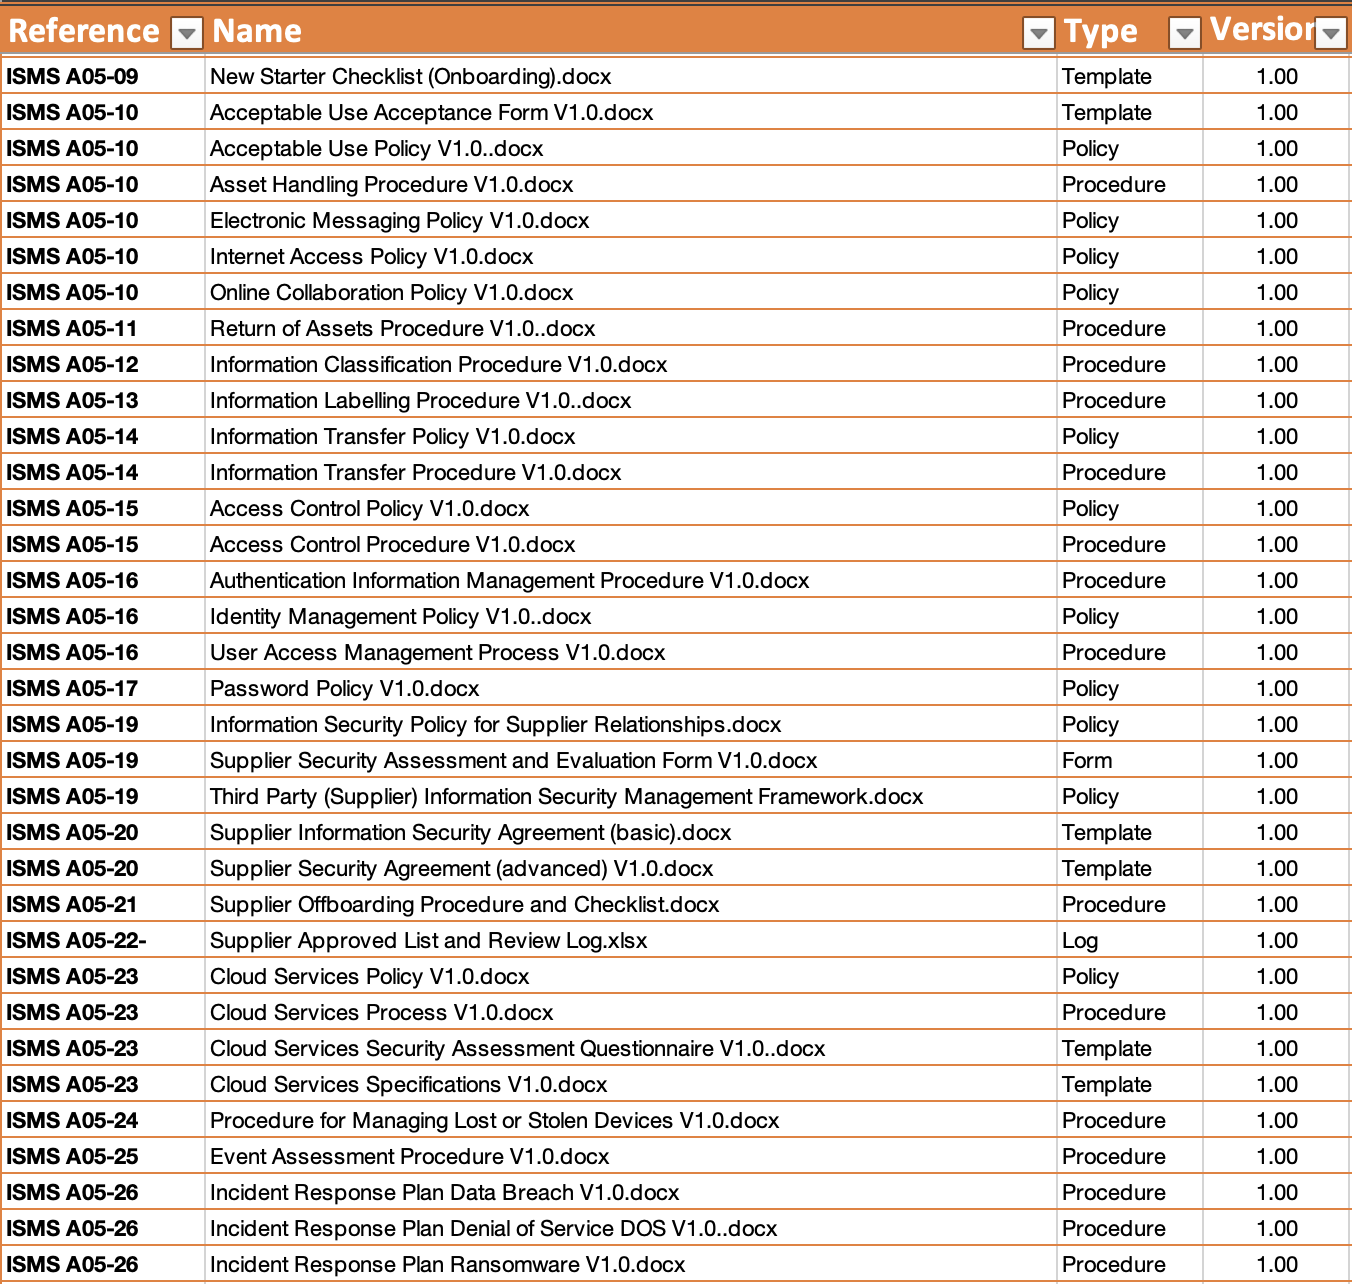1352x1284 pixels.
Task: Select Supplier Offboarding Procedure and Checklist.docx cell
Action: point(631,904)
